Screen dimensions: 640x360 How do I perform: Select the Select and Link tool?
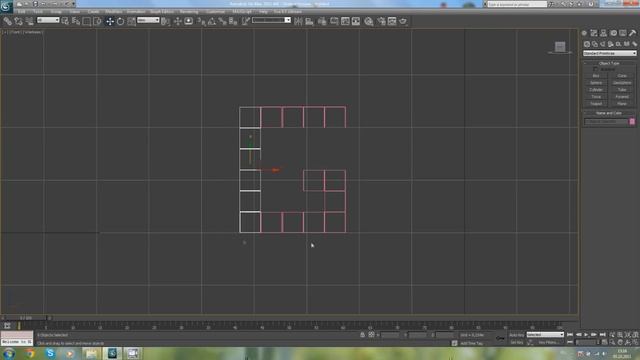pos(7,21)
